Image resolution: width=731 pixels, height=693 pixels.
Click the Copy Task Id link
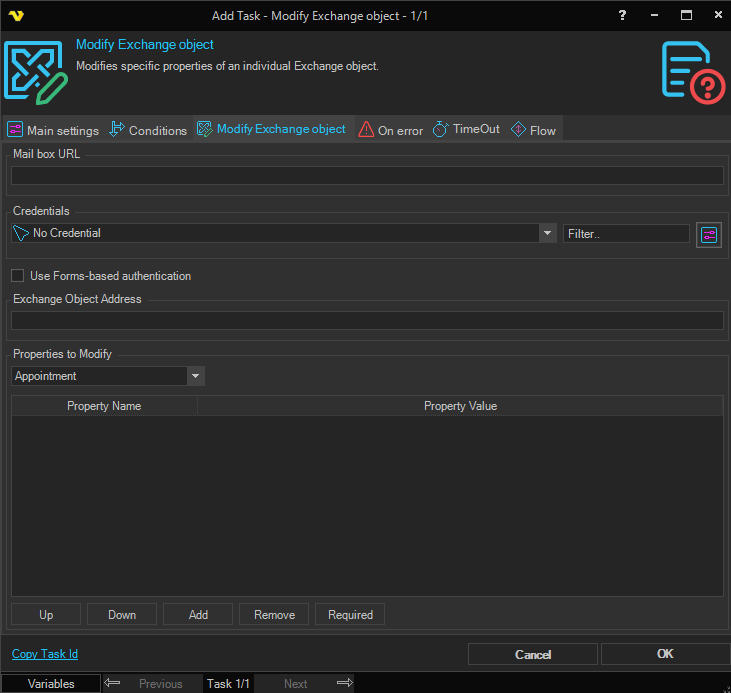(45, 654)
